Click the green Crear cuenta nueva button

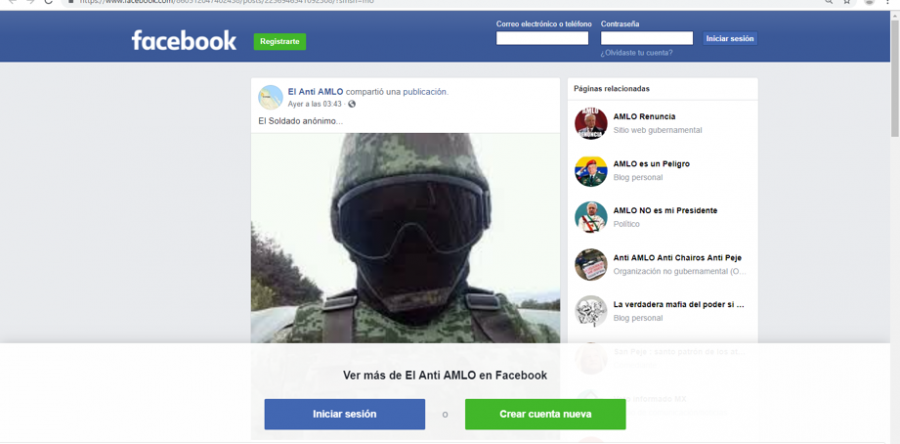[545, 414]
